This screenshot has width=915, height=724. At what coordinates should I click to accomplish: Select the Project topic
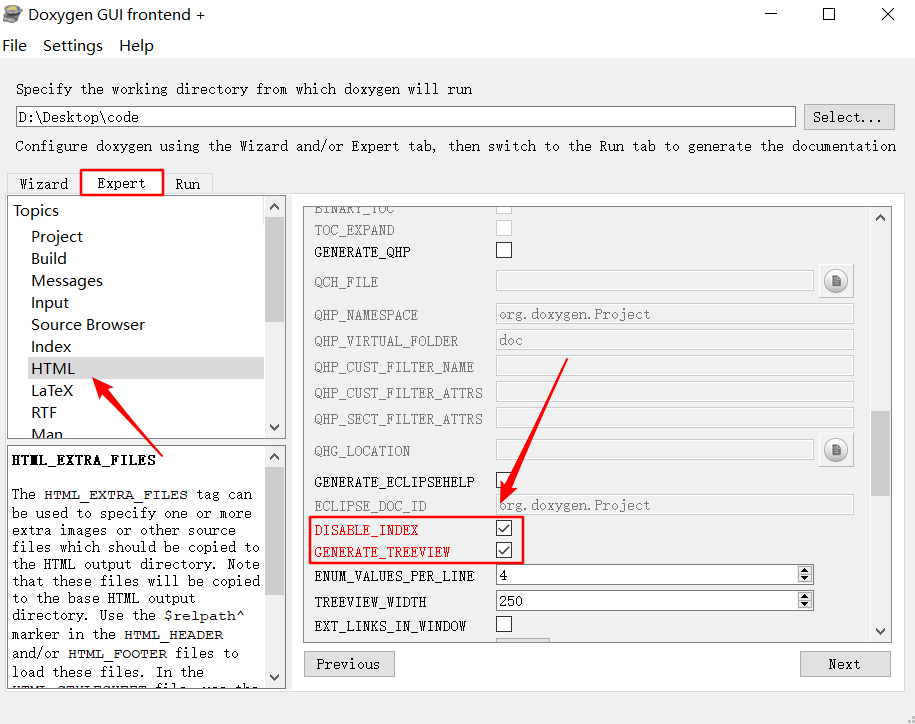[57, 236]
